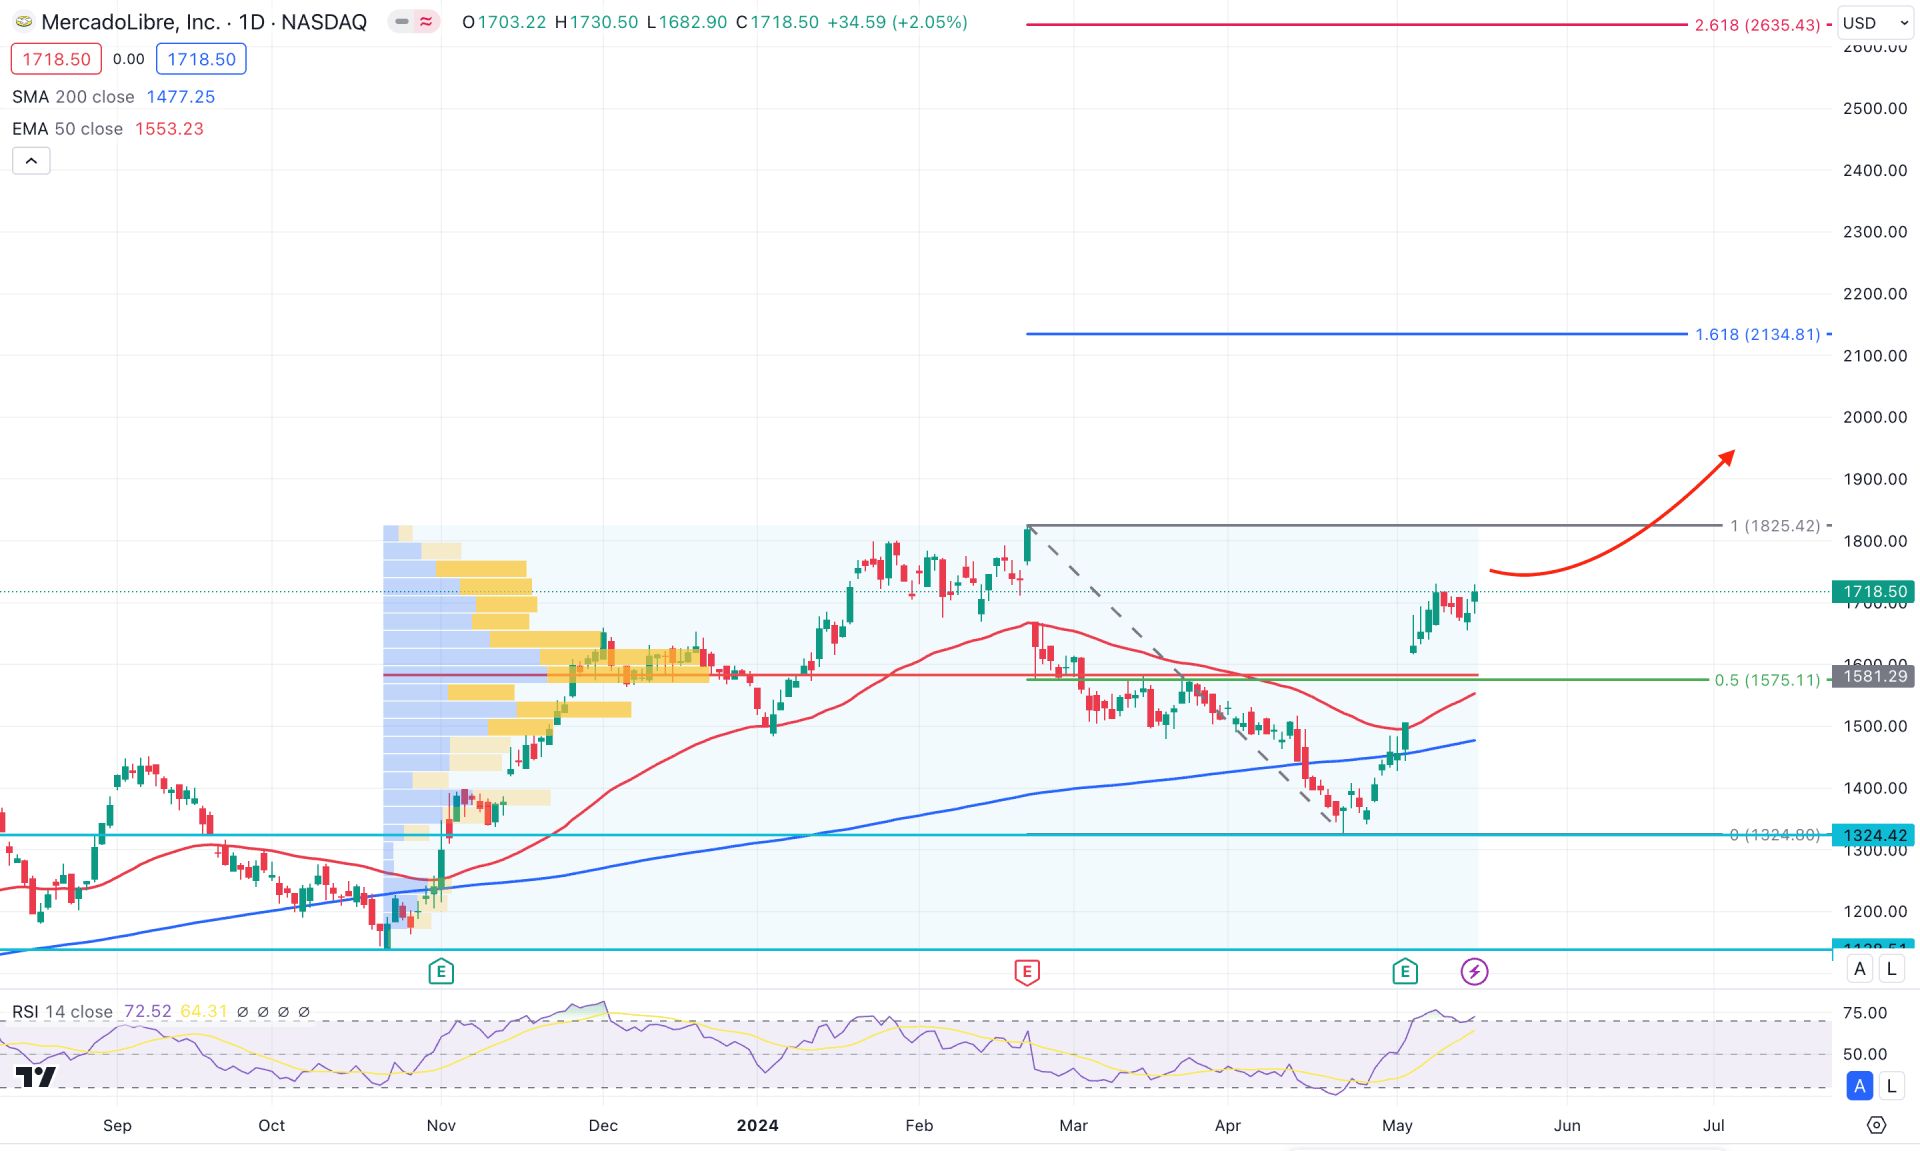
Task: Toggle auto scale A on price pane
Action: pos(1860,969)
